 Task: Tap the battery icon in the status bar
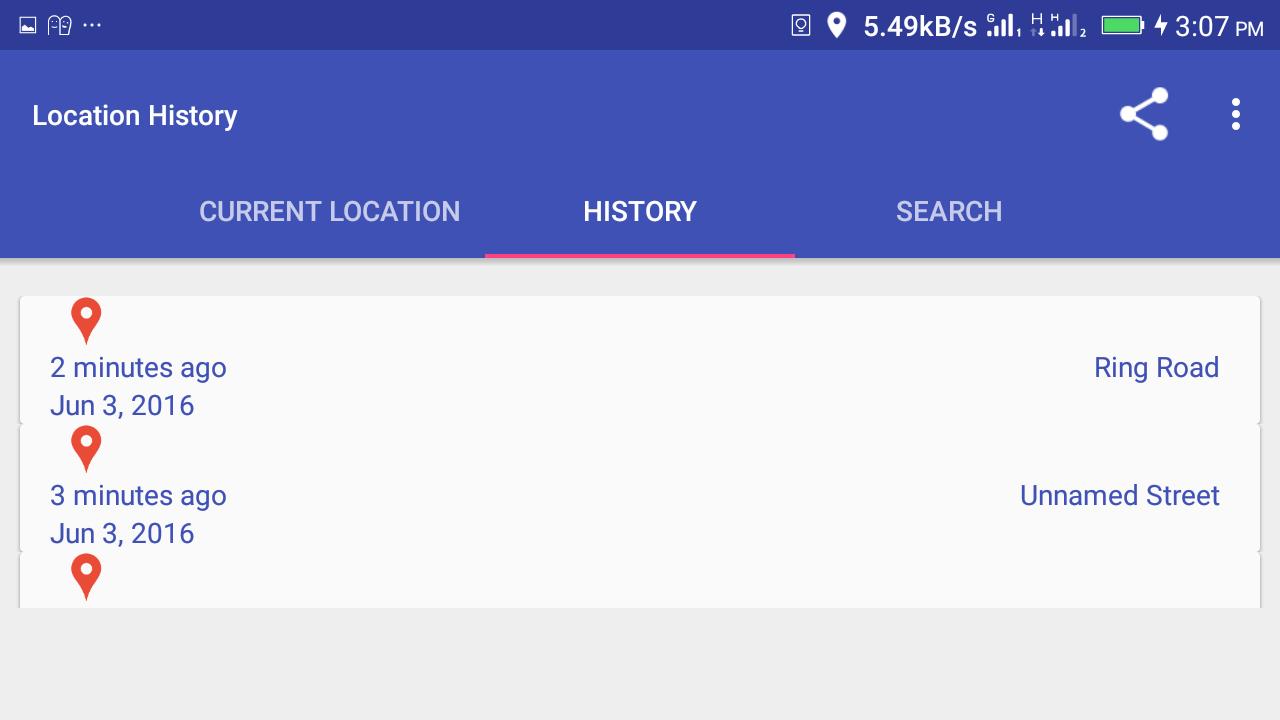coord(1123,25)
